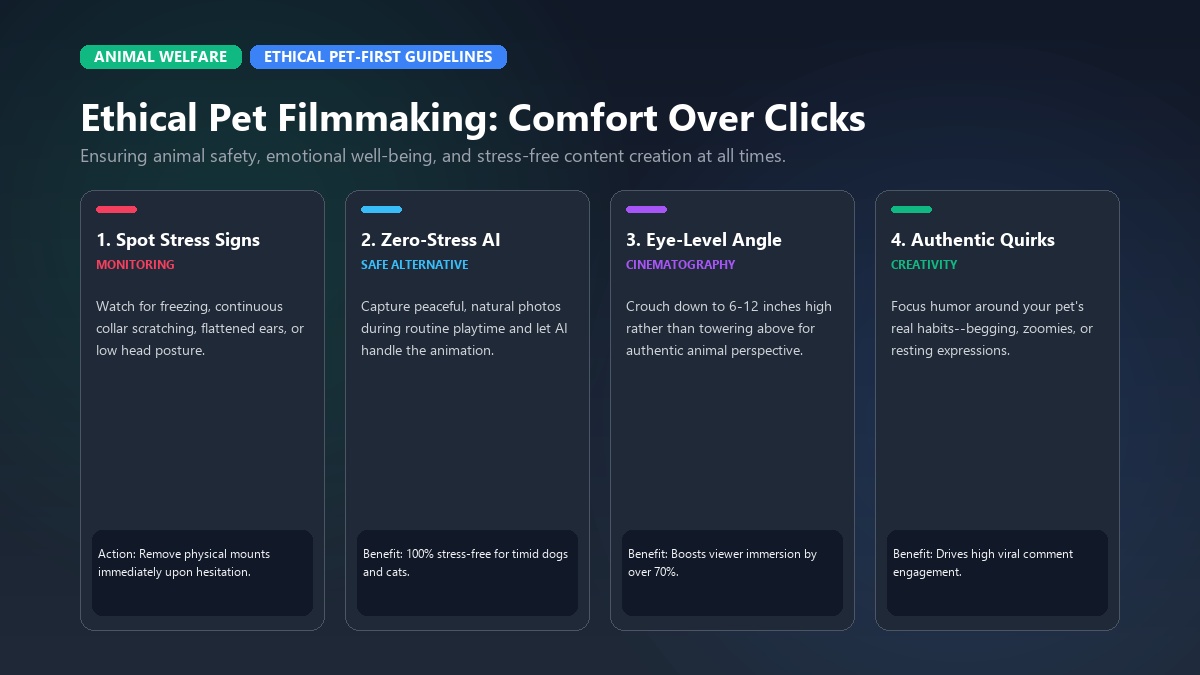The width and height of the screenshot is (1200, 675).
Task: Click the MONITORING category label
Action: (135, 265)
